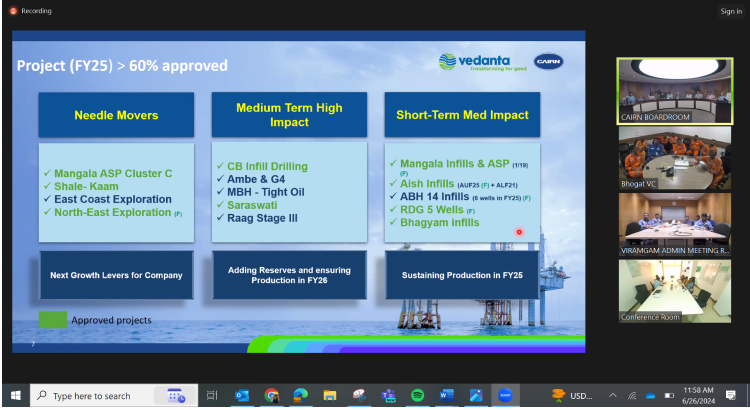The image size is (750, 410).
Task: Open Microsoft Edge in taskbar
Action: point(300,396)
